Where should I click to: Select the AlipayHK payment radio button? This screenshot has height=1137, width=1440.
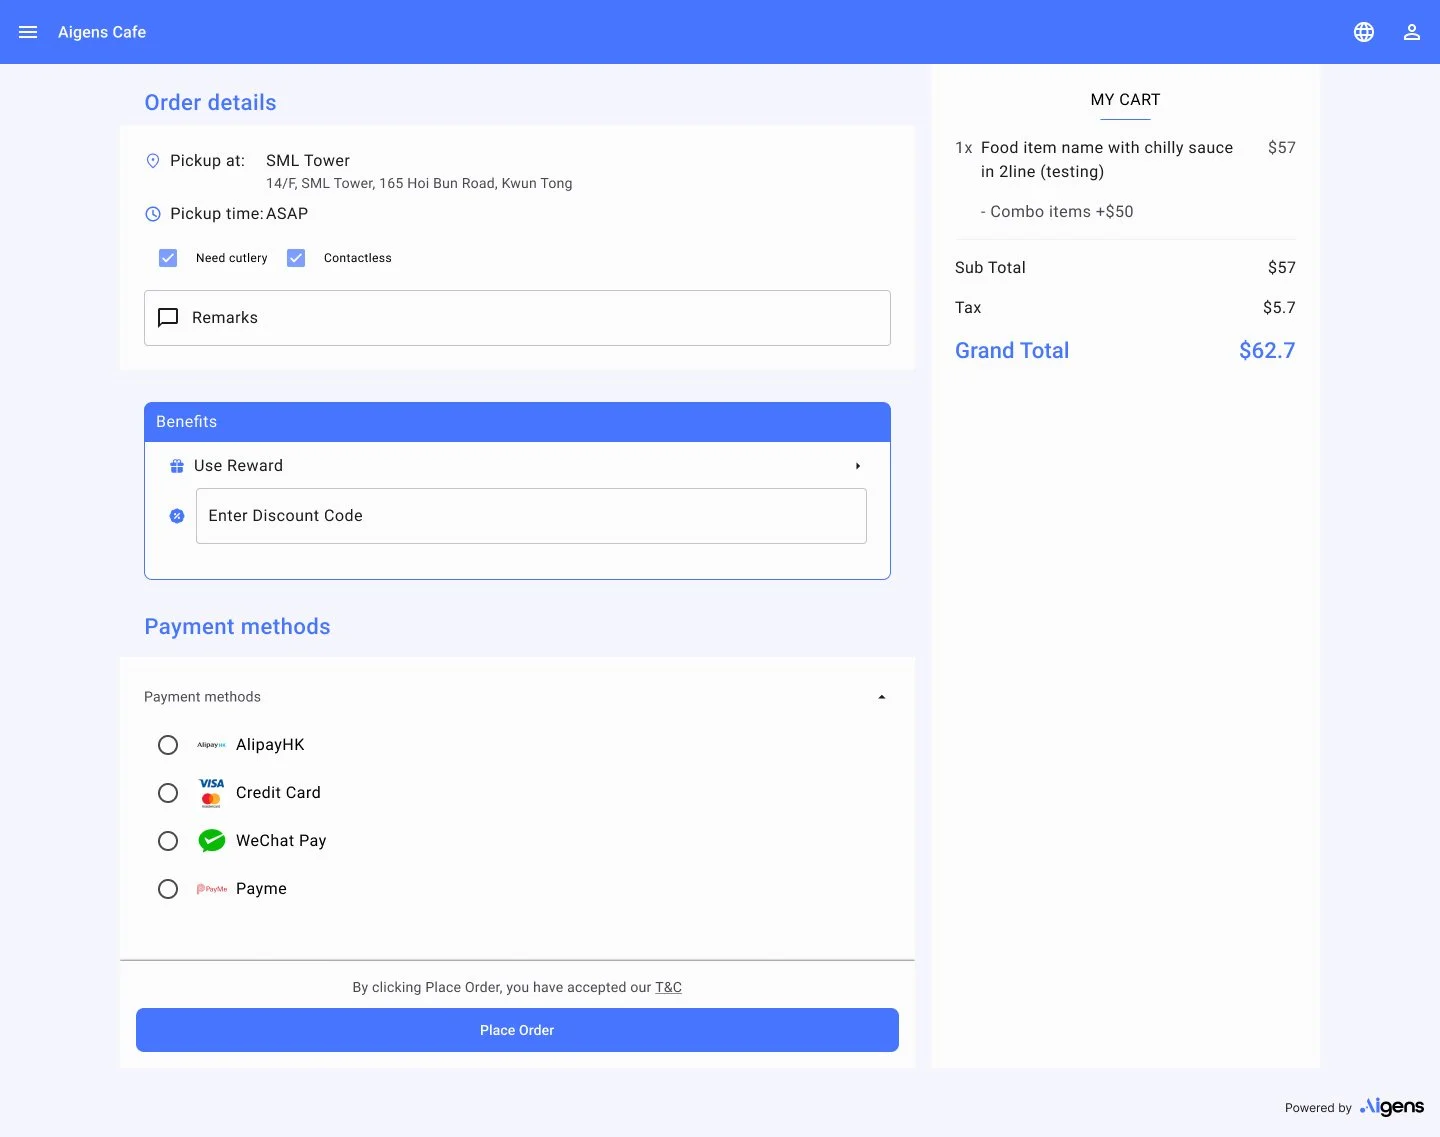167,745
